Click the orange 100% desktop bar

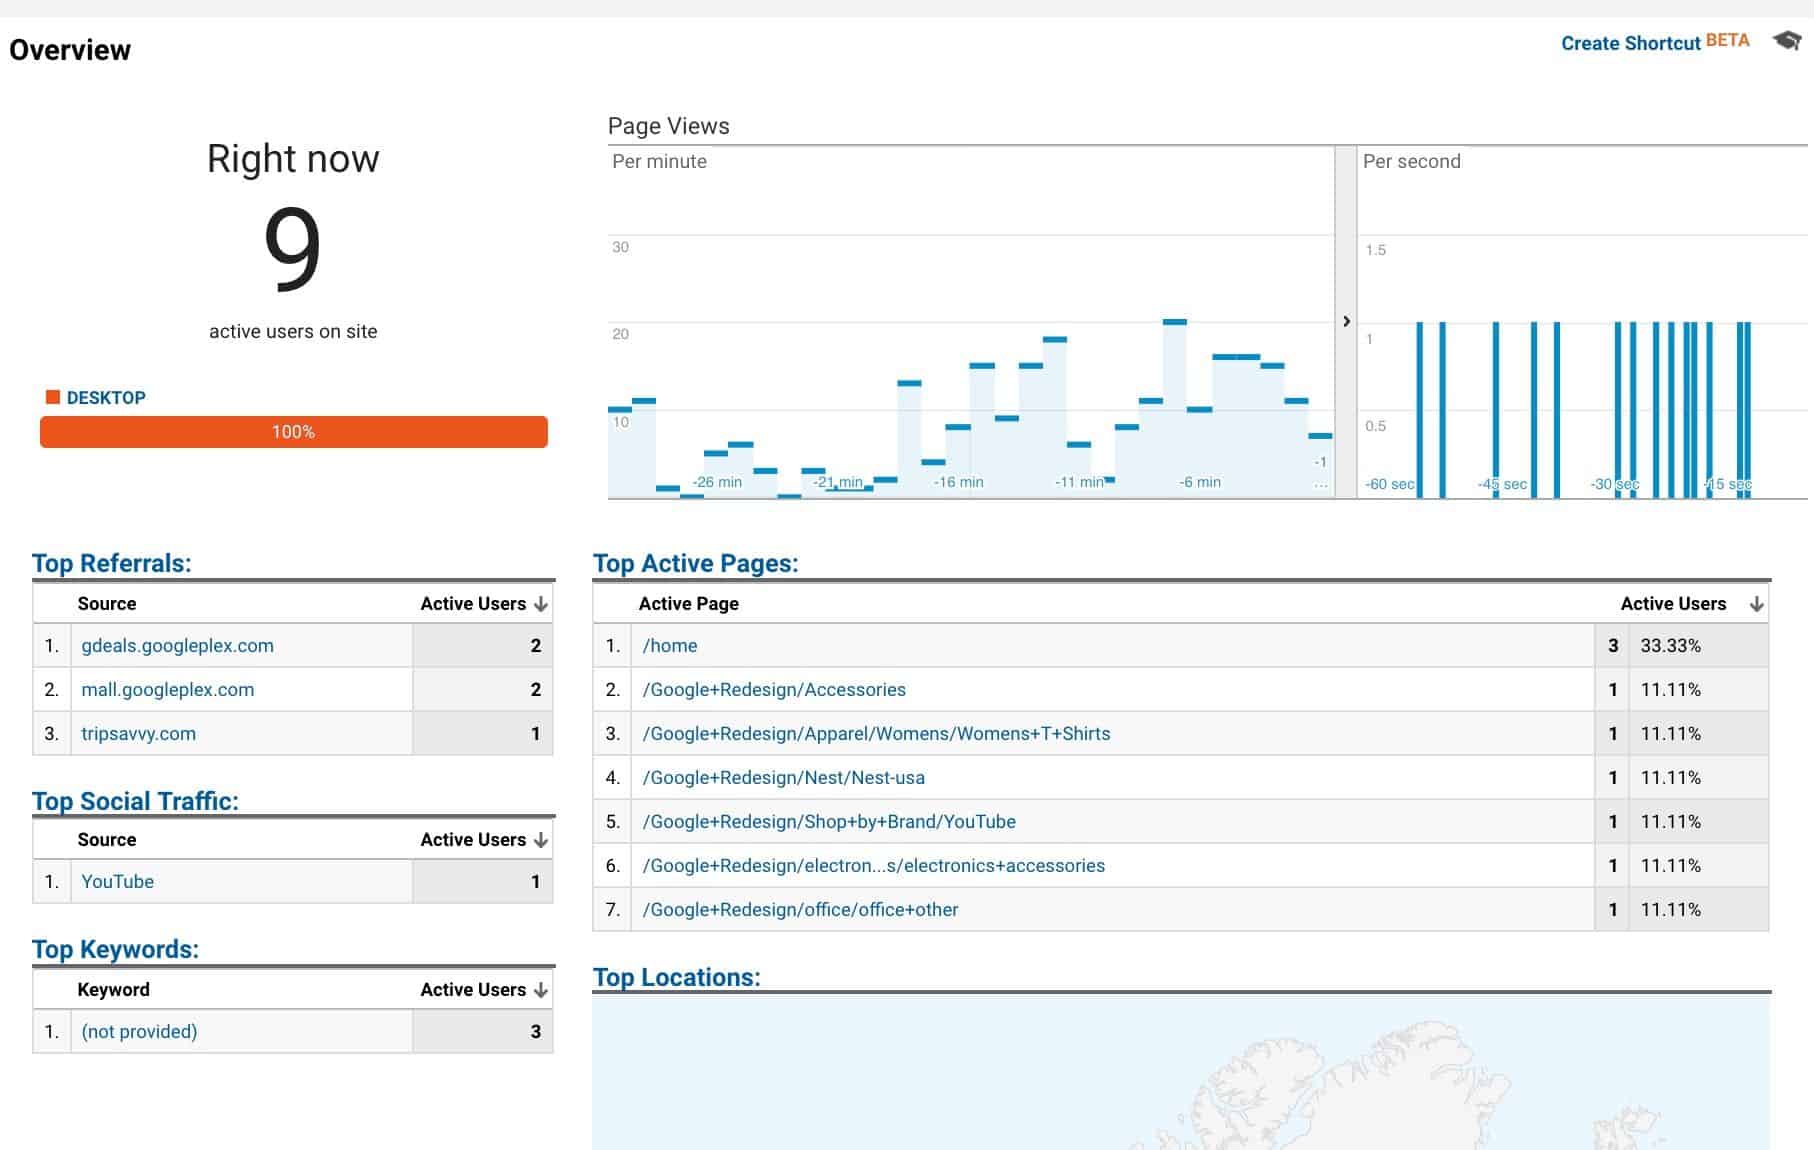click(x=293, y=432)
